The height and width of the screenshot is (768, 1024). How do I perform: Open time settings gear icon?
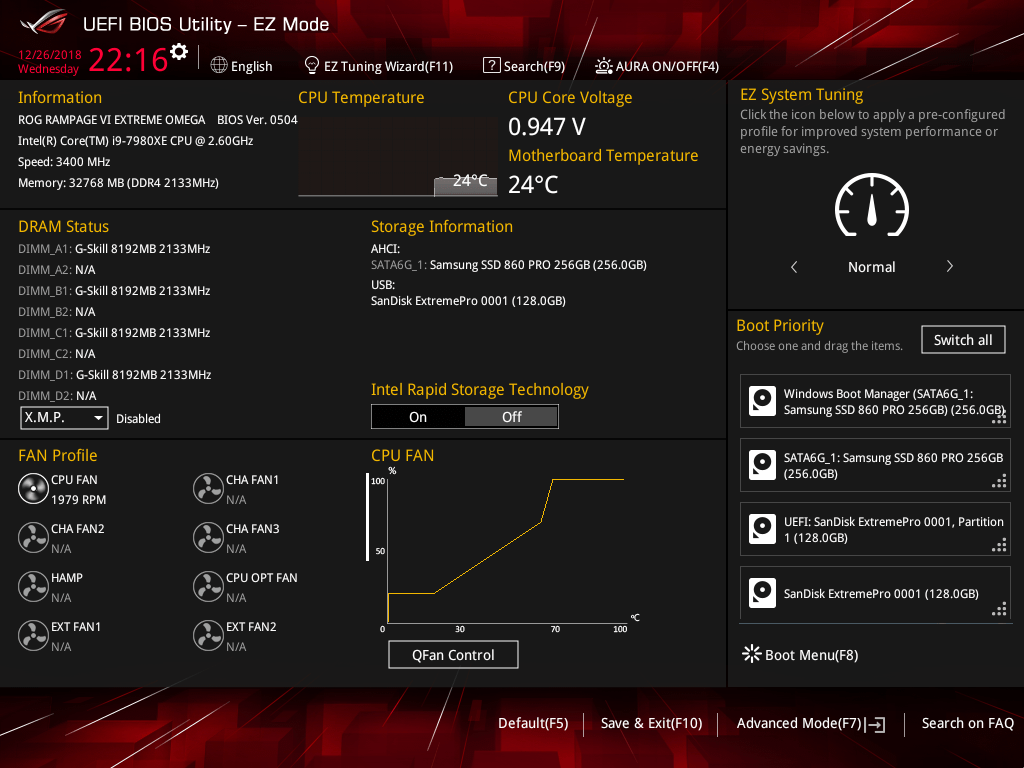click(x=178, y=52)
